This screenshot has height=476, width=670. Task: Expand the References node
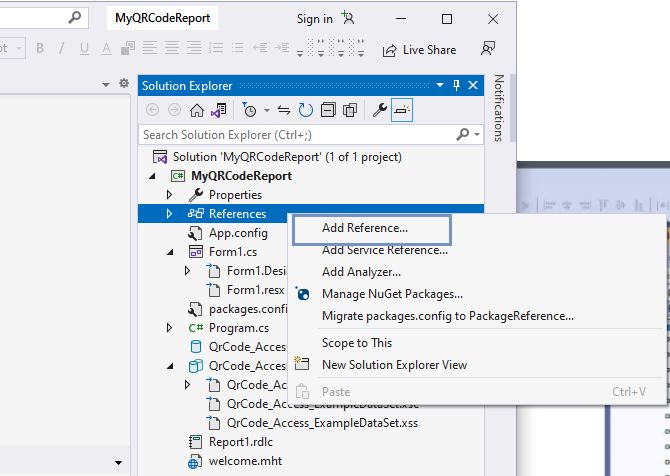coord(170,214)
